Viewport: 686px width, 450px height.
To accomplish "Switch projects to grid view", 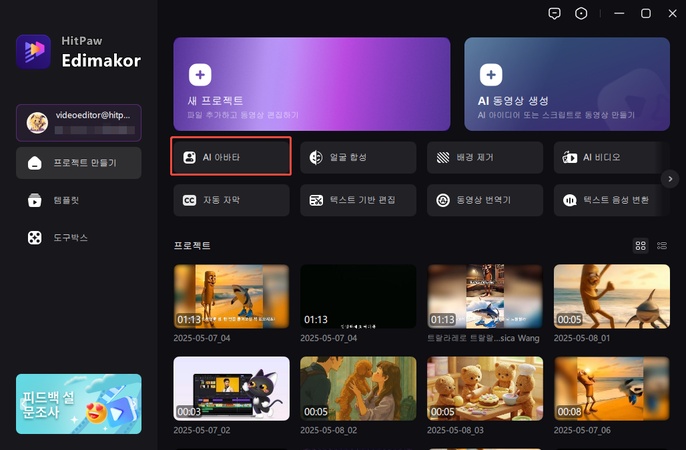I will pos(640,245).
